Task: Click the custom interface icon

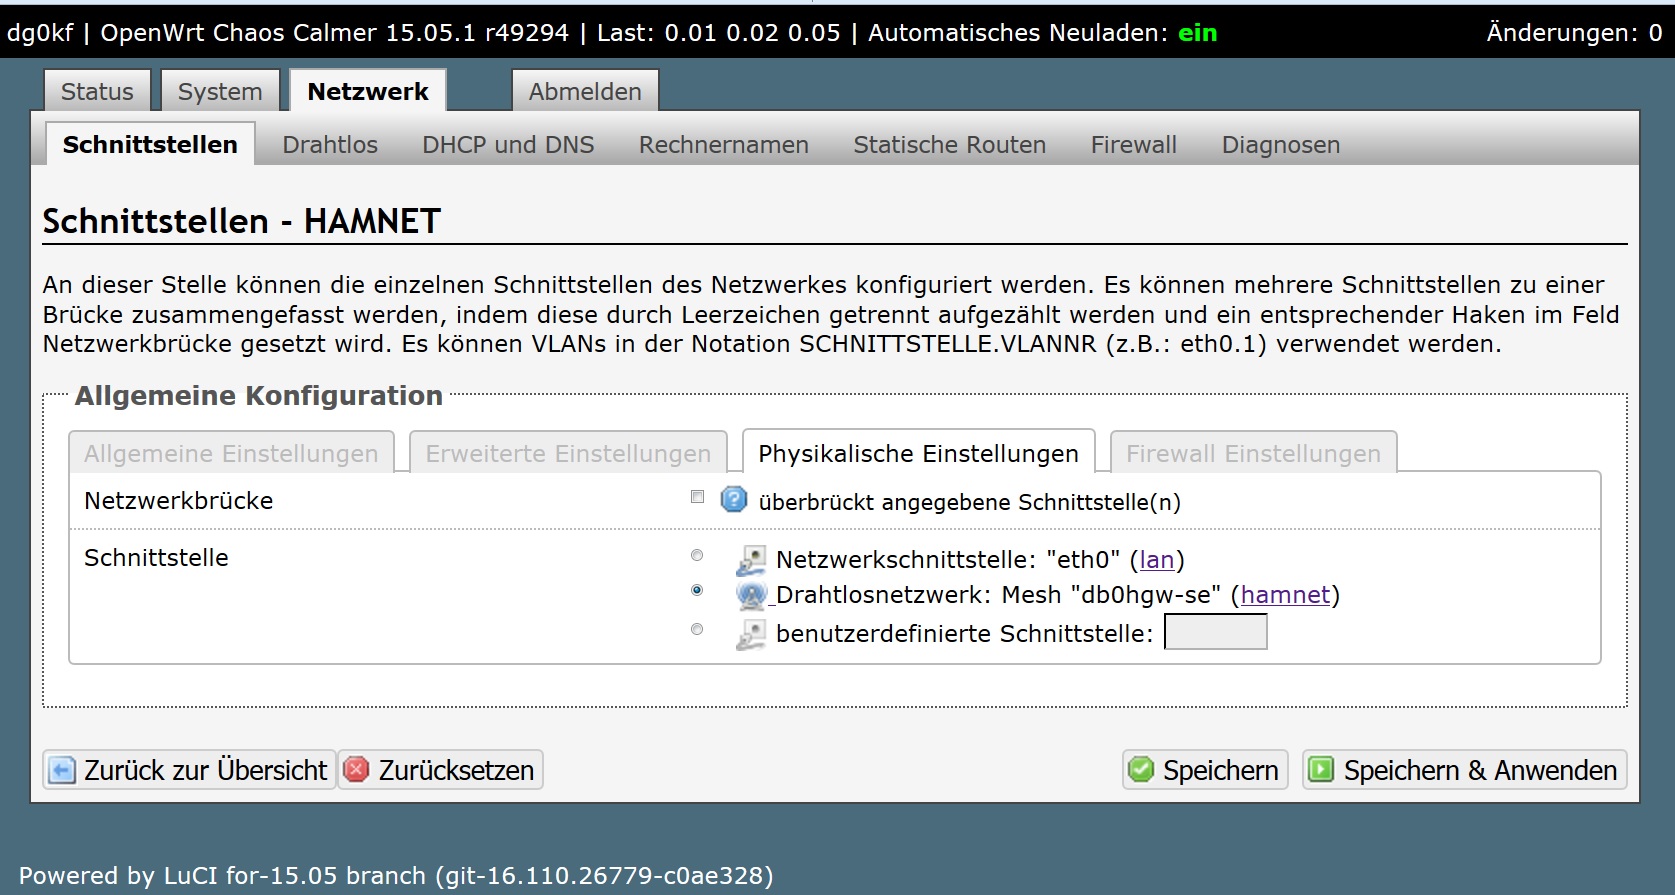Action: pos(751,634)
